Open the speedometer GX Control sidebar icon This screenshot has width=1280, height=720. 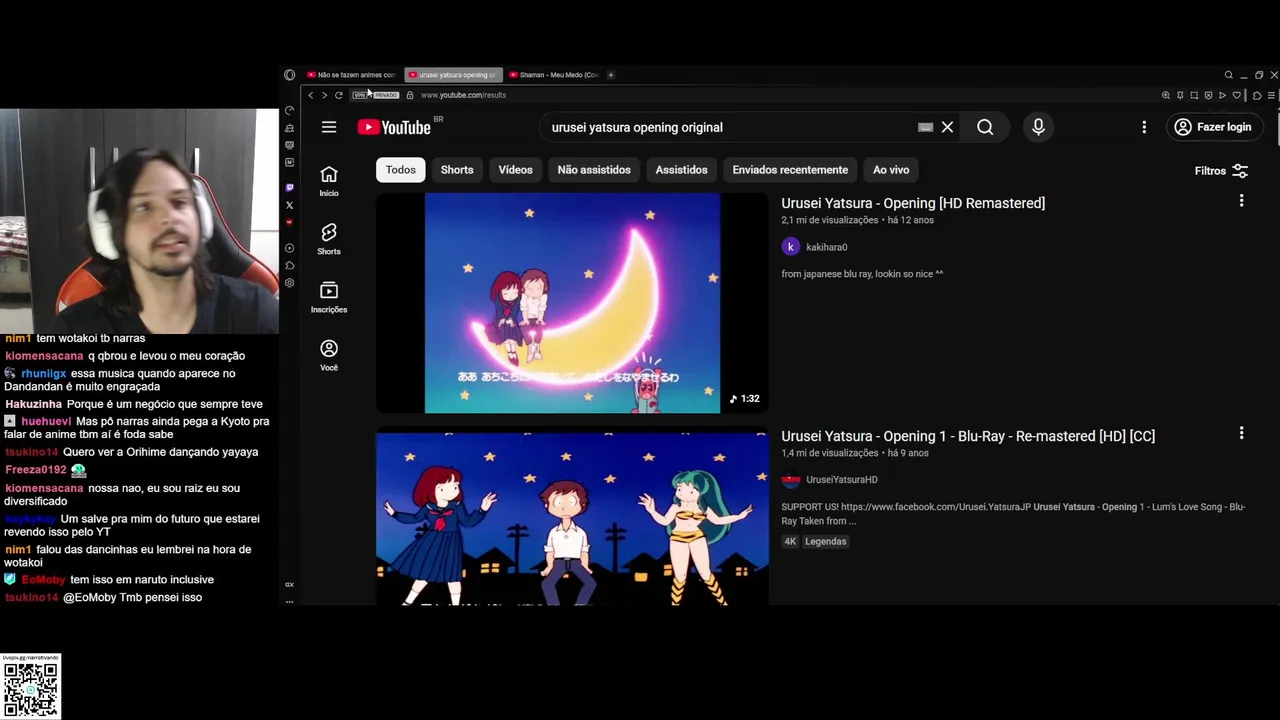pos(290,110)
